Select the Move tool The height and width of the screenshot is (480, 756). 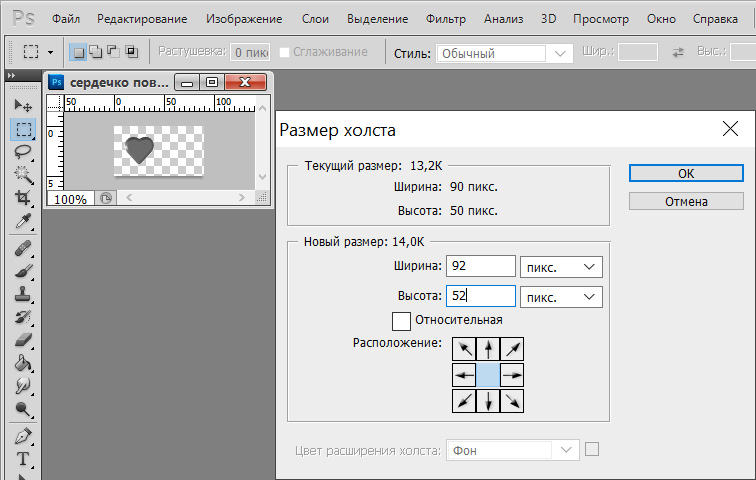click(x=23, y=105)
